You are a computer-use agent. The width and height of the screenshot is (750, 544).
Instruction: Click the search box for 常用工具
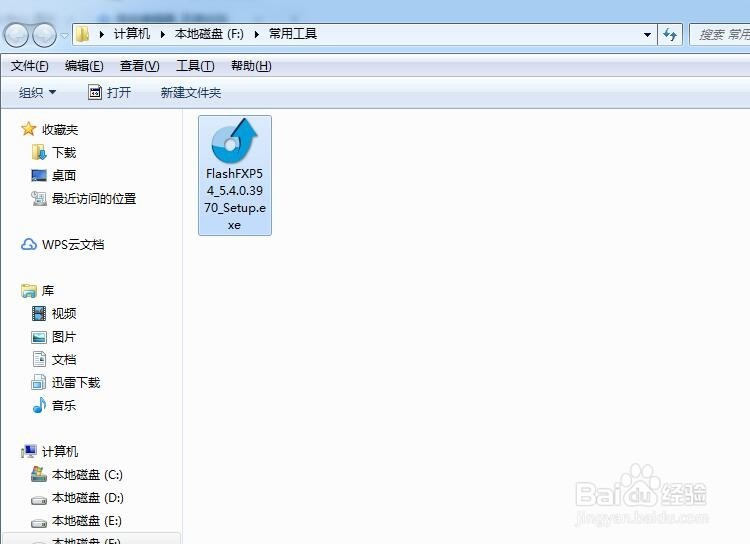tap(720, 34)
